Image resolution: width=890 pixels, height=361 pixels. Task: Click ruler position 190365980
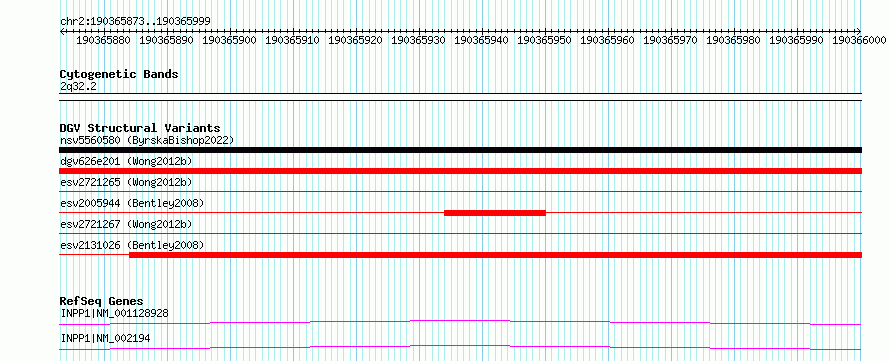coord(733,40)
